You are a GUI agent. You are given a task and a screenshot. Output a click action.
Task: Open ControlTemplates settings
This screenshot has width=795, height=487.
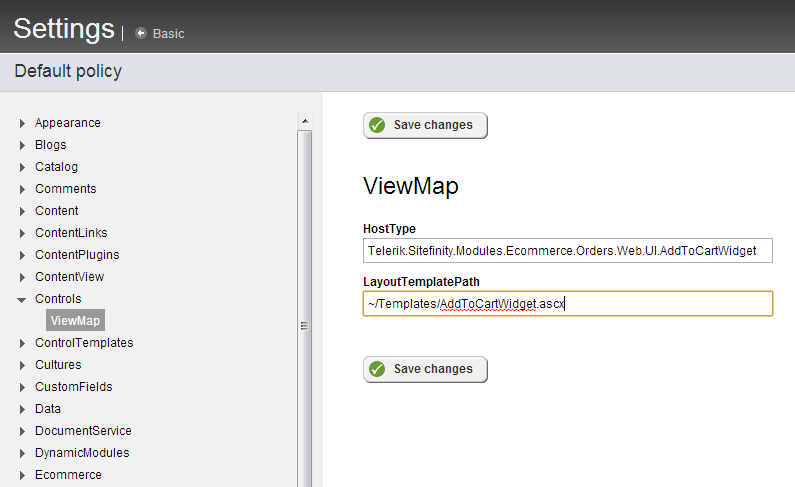pos(84,343)
